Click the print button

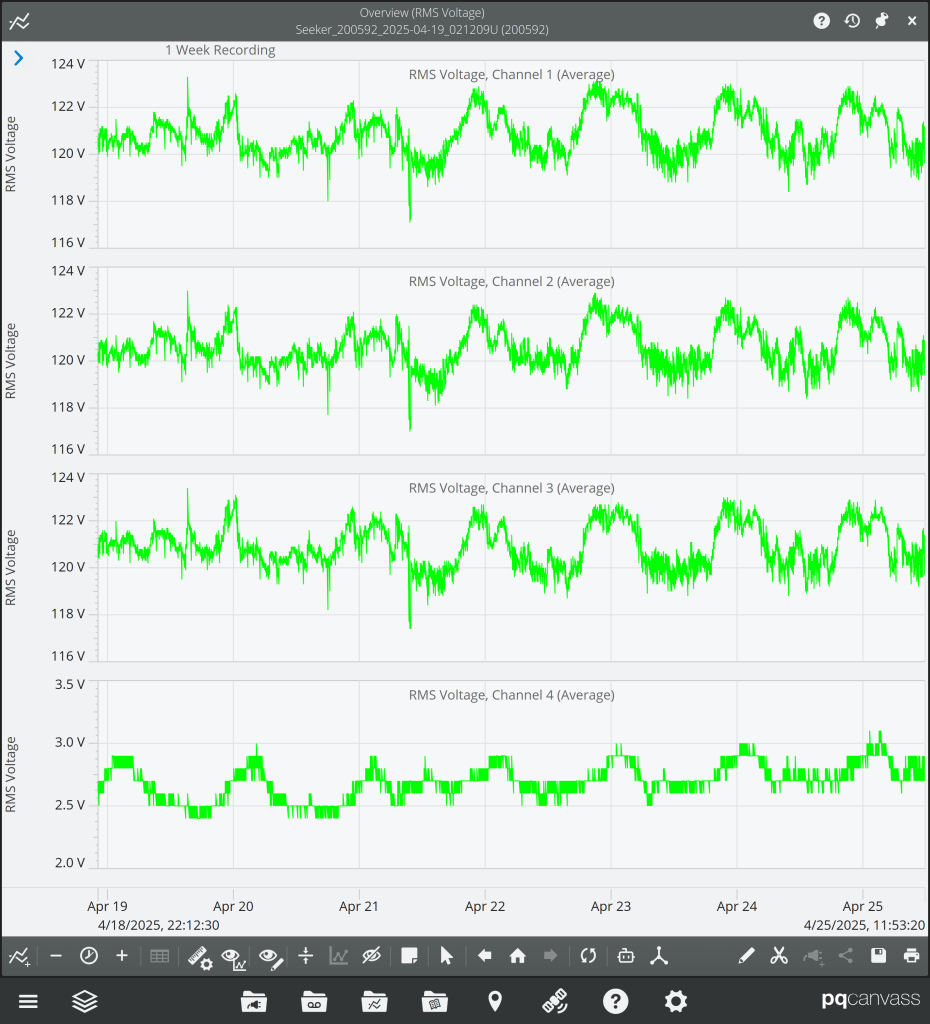pos(911,956)
